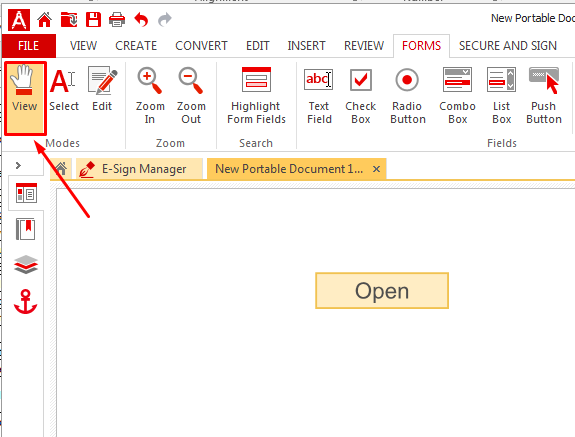This screenshot has width=575, height=437.
Task: Close the New Portable Document tab
Action: click(376, 169)
